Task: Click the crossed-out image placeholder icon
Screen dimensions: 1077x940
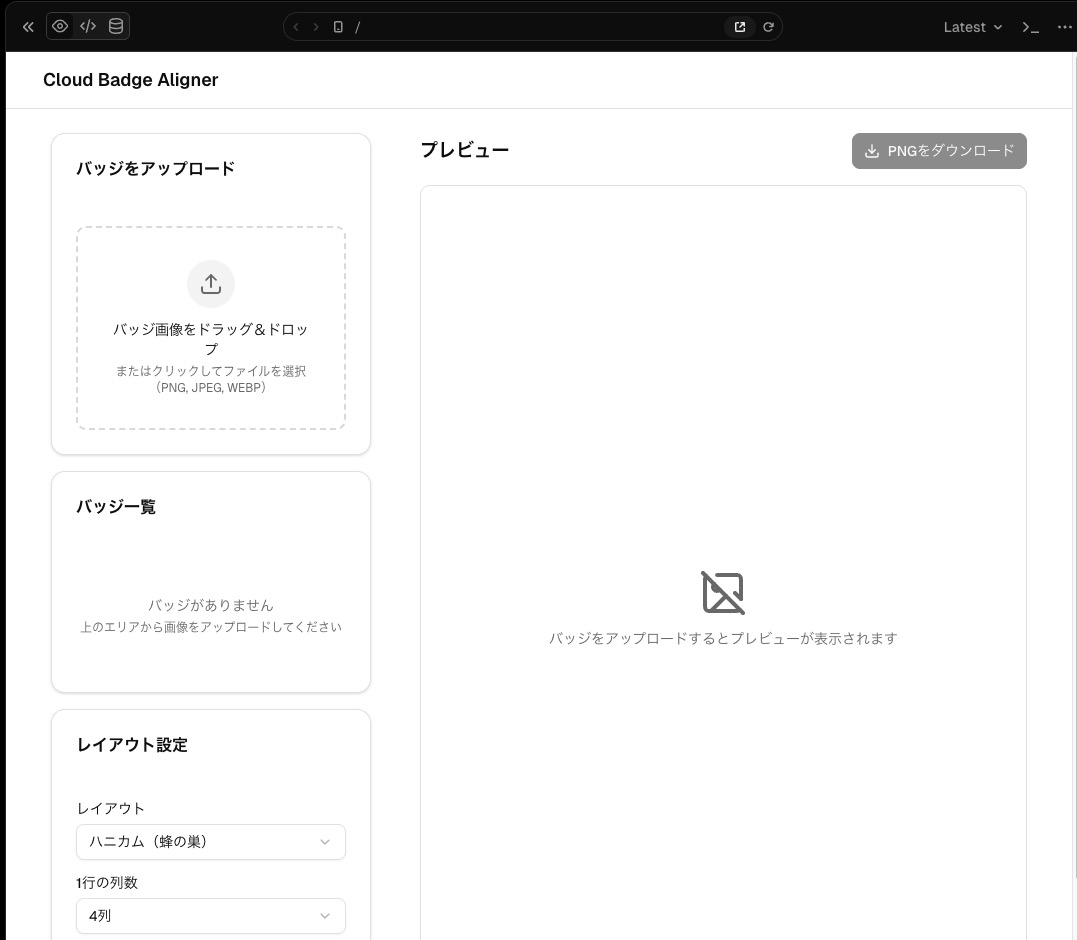Action: (x=723, y=593)
